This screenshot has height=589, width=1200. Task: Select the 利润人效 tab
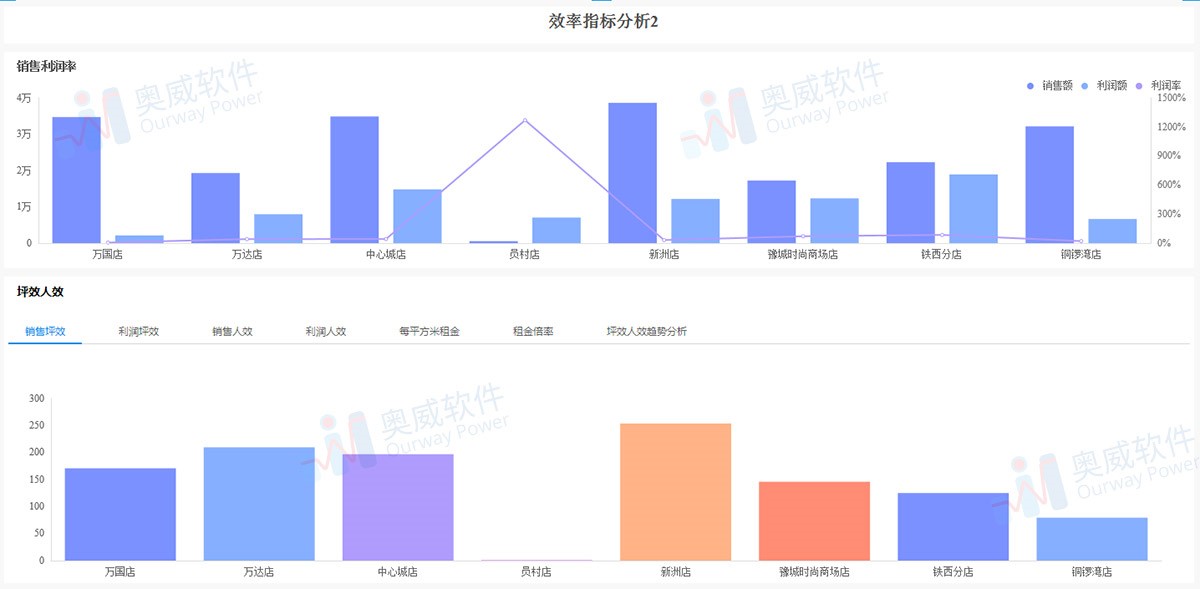point(326,329)
